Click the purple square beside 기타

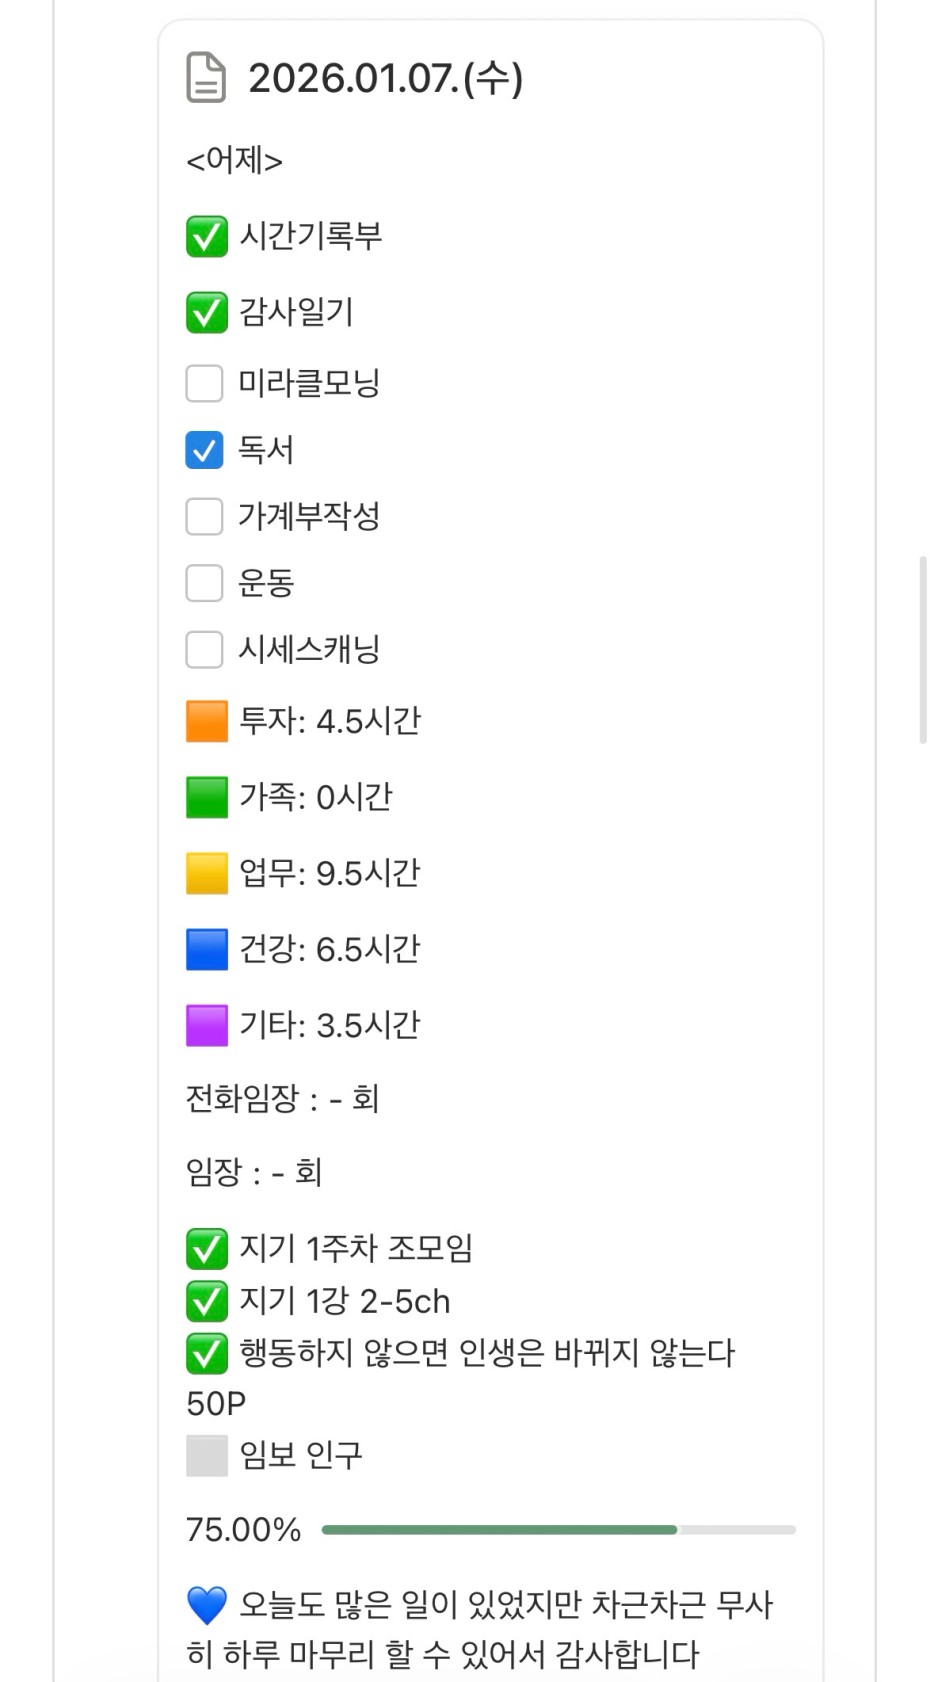(207, 1026)
